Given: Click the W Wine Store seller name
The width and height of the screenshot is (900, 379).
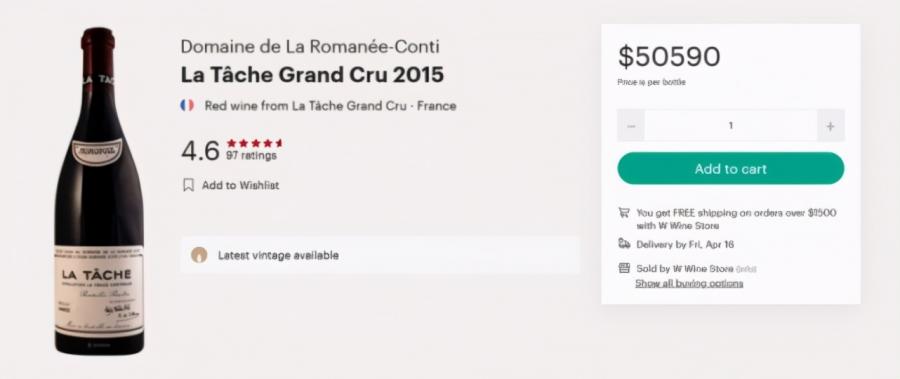Looking at the screenshot, I should 703,268.
